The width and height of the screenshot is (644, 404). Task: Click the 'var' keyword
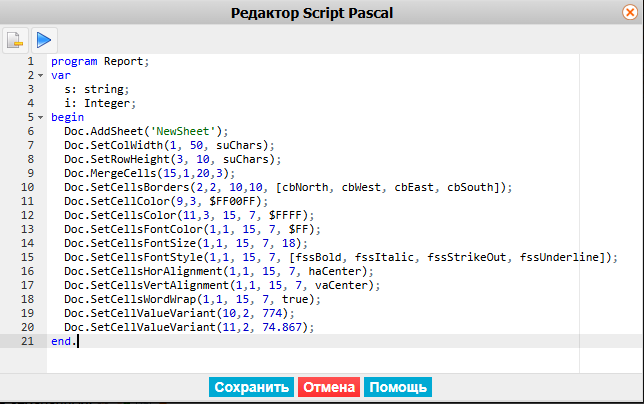coord(61,76)
